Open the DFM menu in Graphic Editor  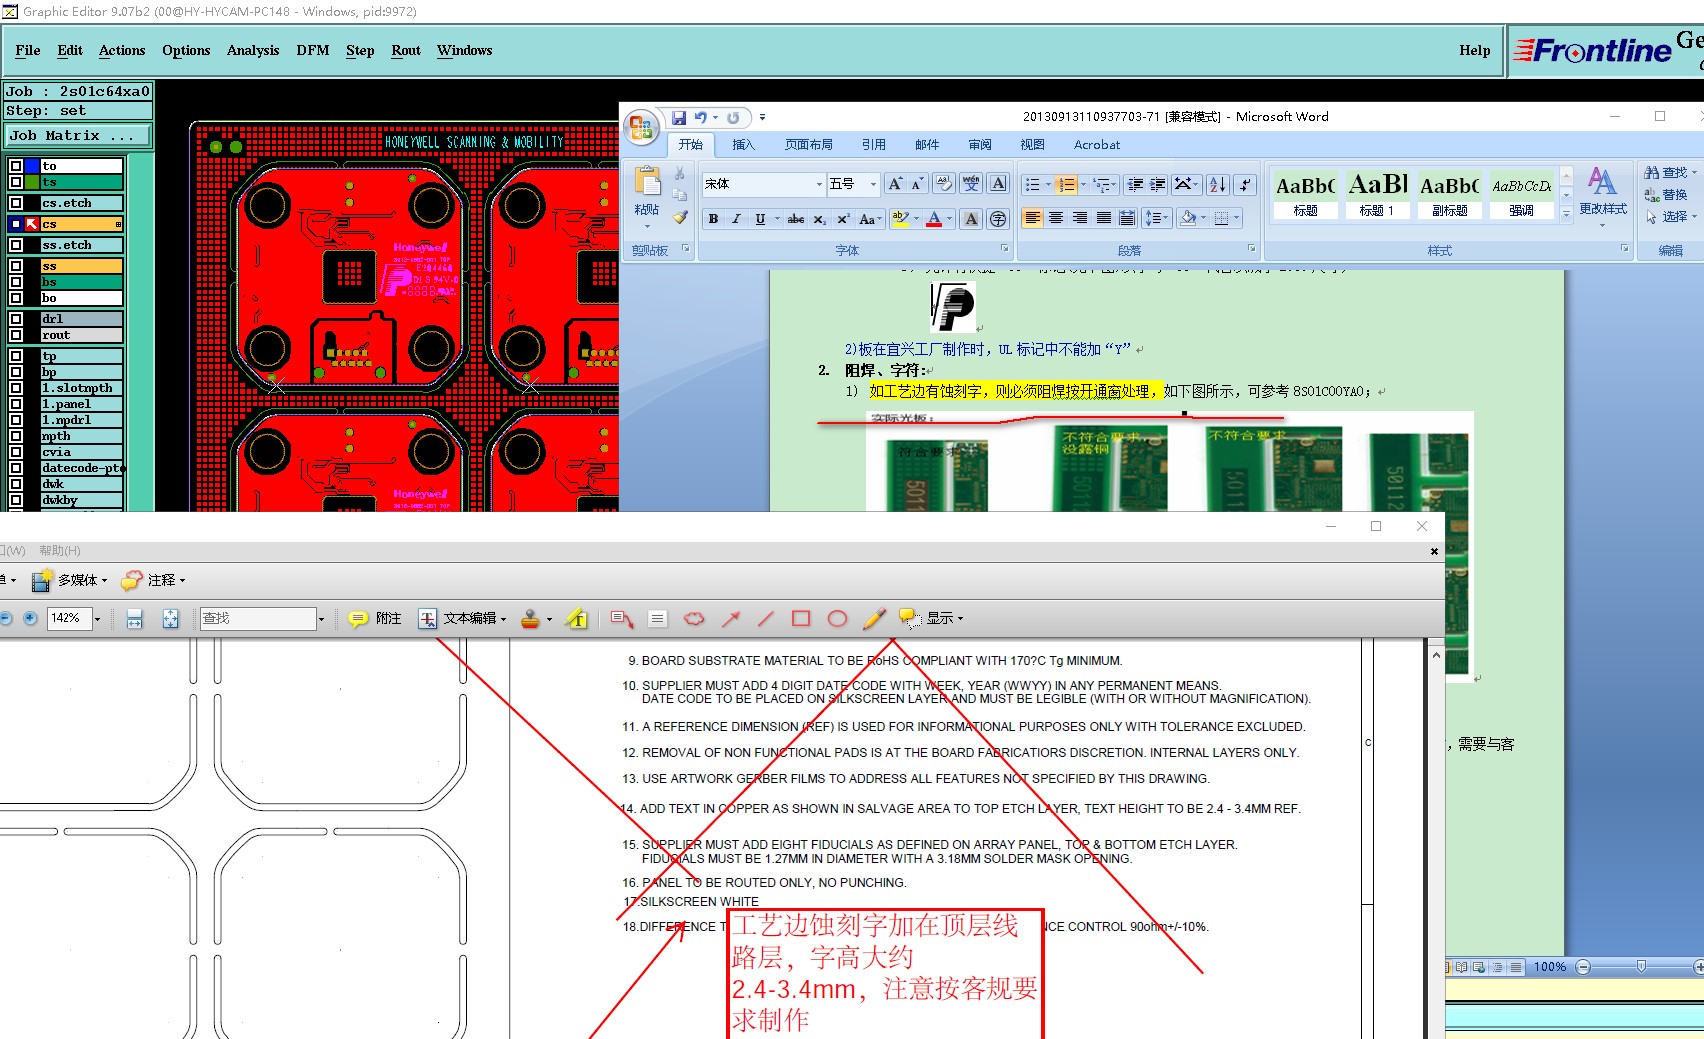313,50
